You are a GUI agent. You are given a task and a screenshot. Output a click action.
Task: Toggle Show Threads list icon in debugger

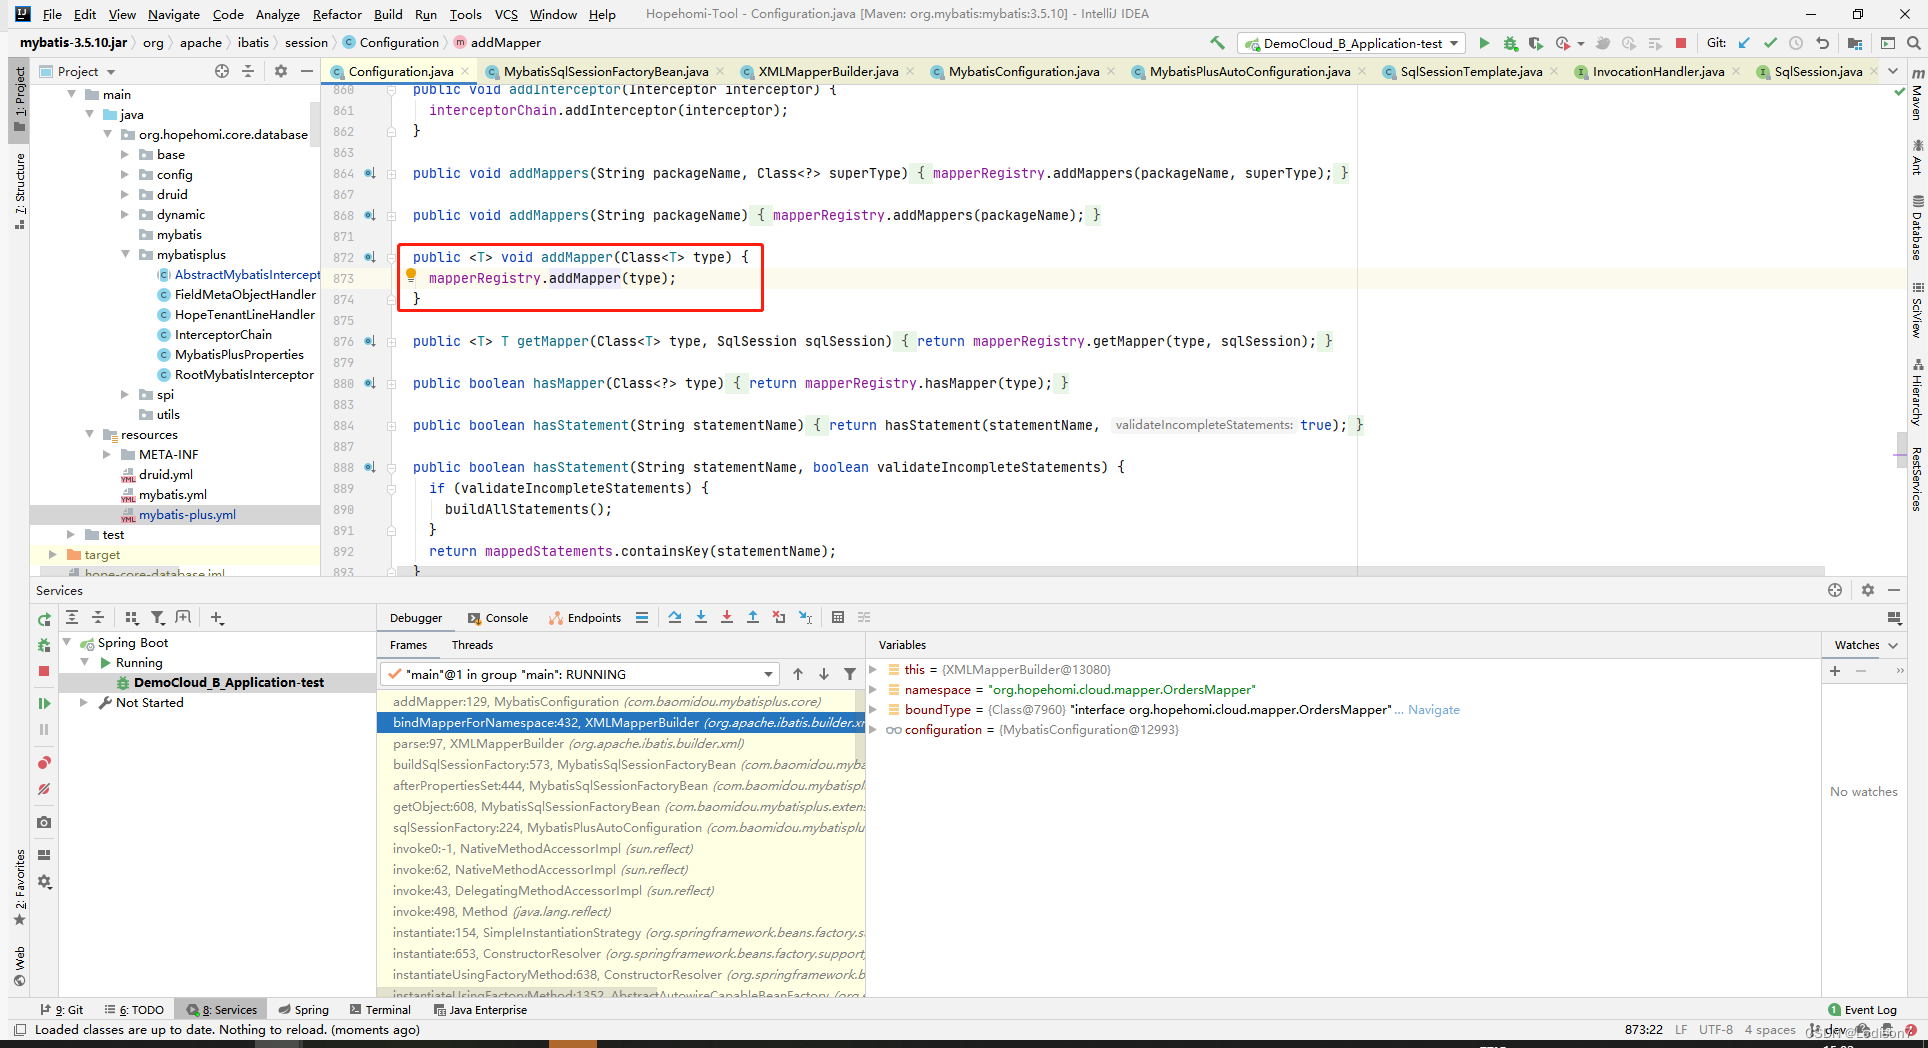[642, 617]
